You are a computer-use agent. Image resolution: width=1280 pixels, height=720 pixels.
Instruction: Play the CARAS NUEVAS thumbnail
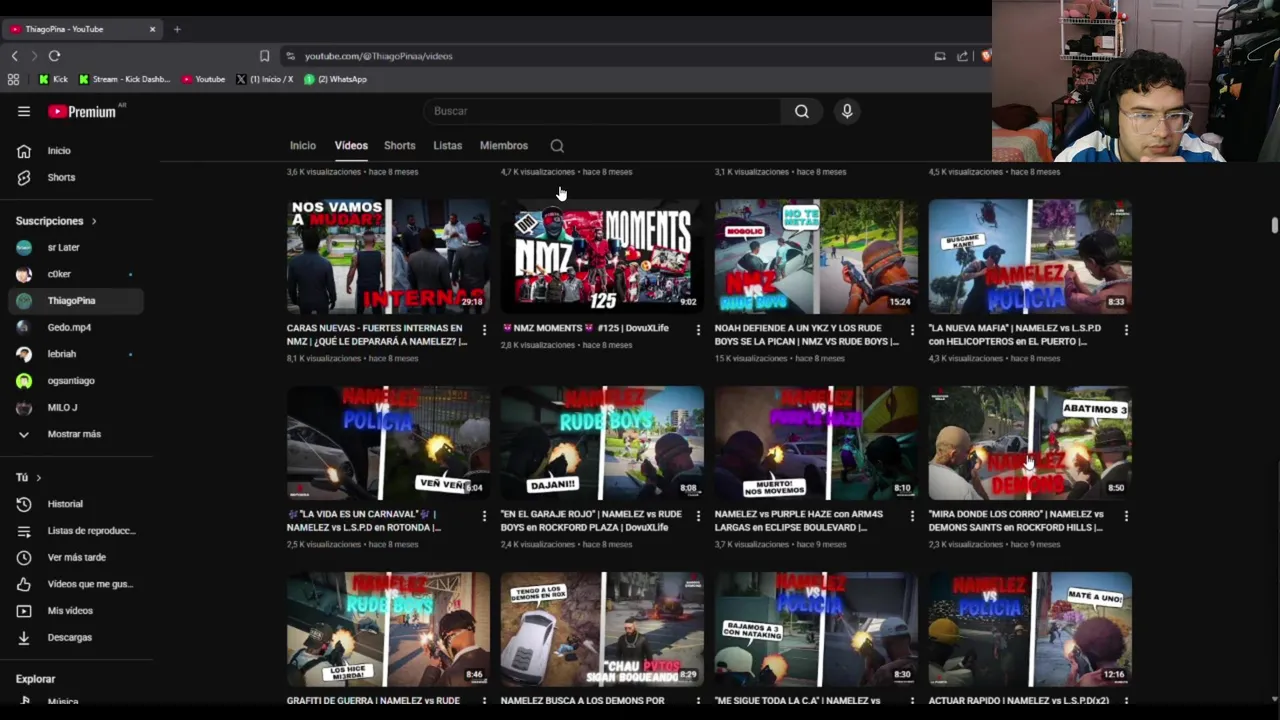pos(388,256)
